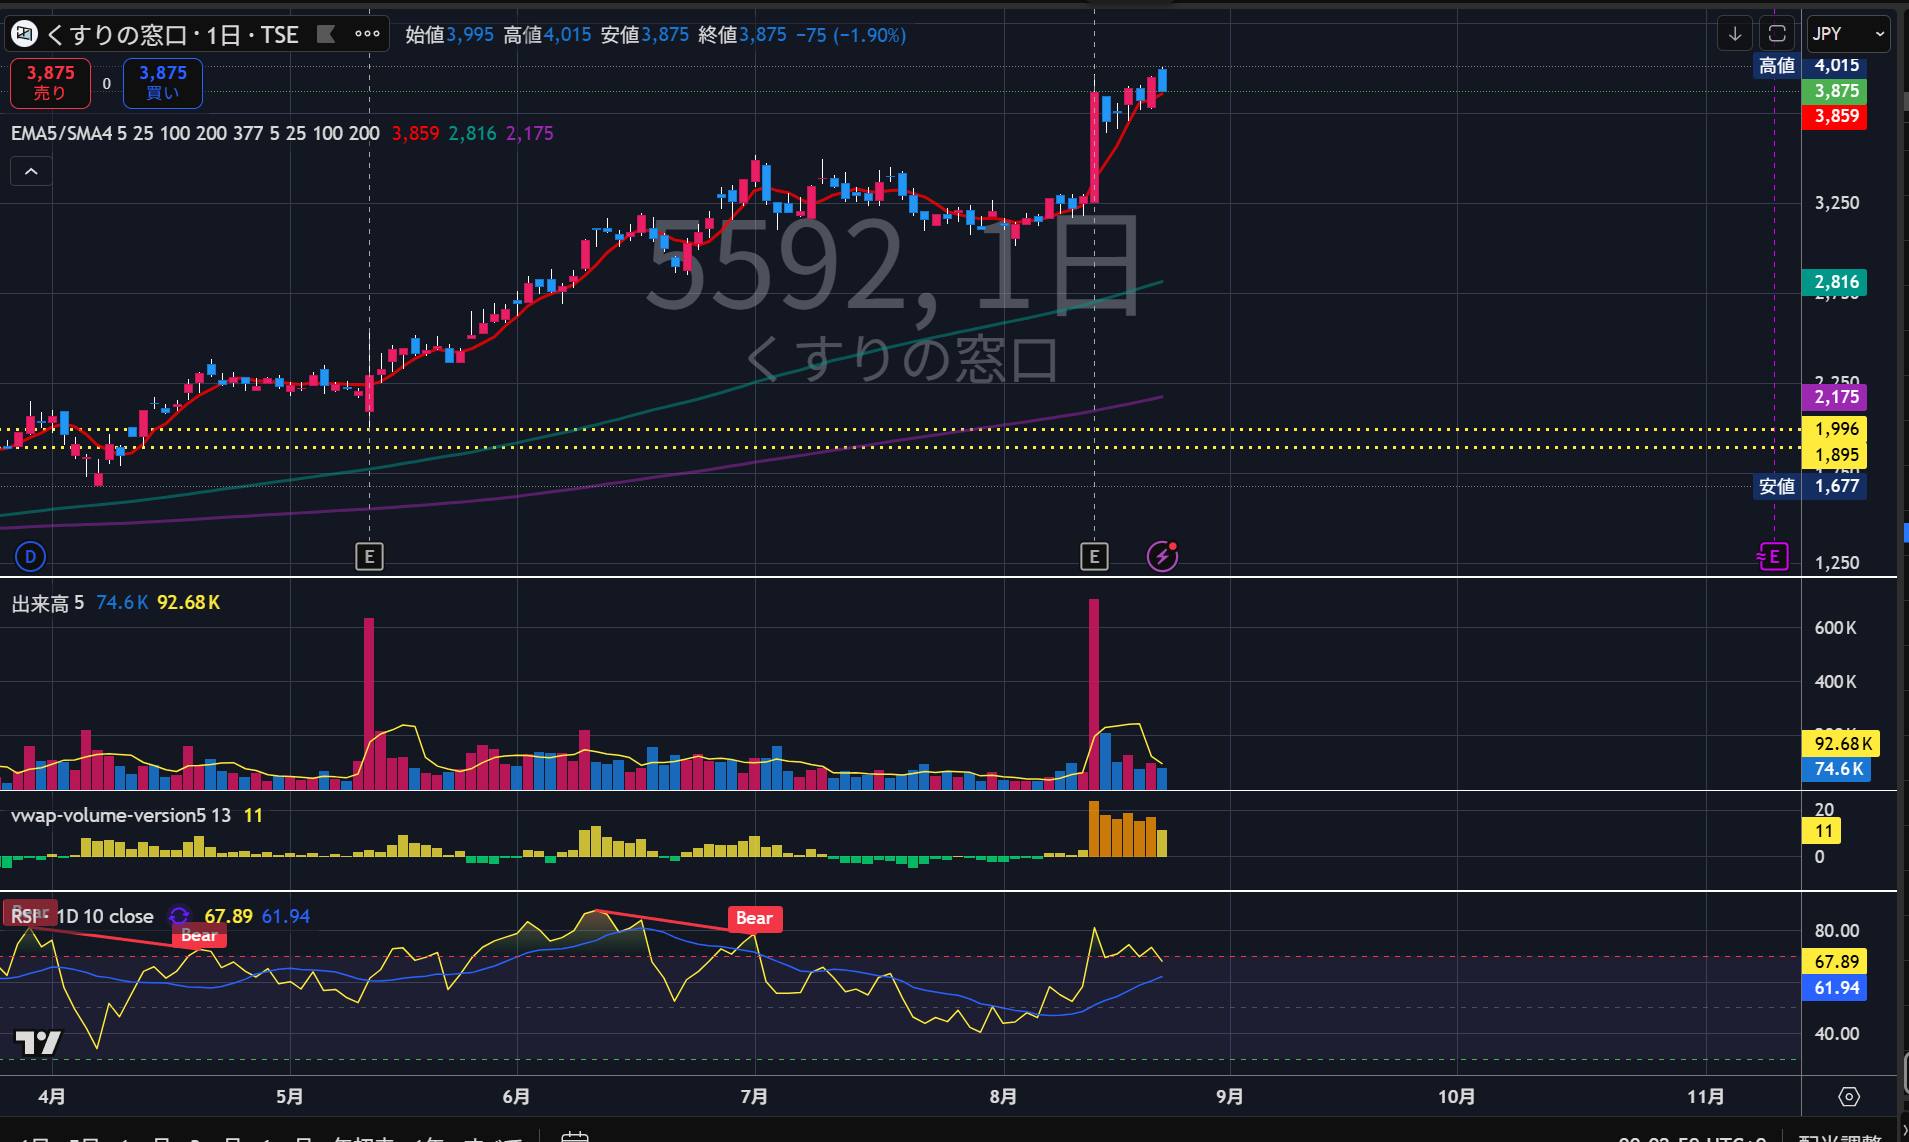Click the 67.89 RSI scale label
The image size is (1909, 1142).
tap(1836, 962)
